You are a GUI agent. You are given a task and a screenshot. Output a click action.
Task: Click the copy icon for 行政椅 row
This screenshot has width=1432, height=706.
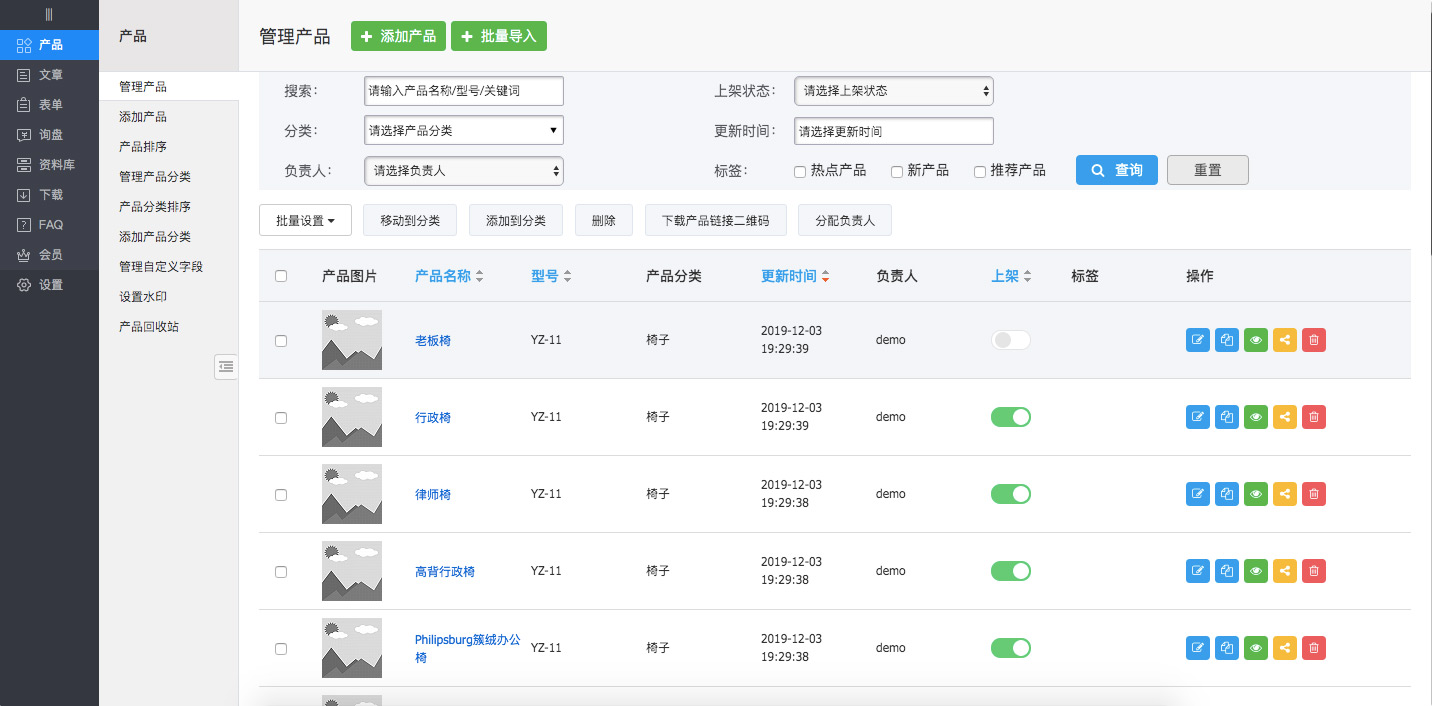(x=1227, y=417)
